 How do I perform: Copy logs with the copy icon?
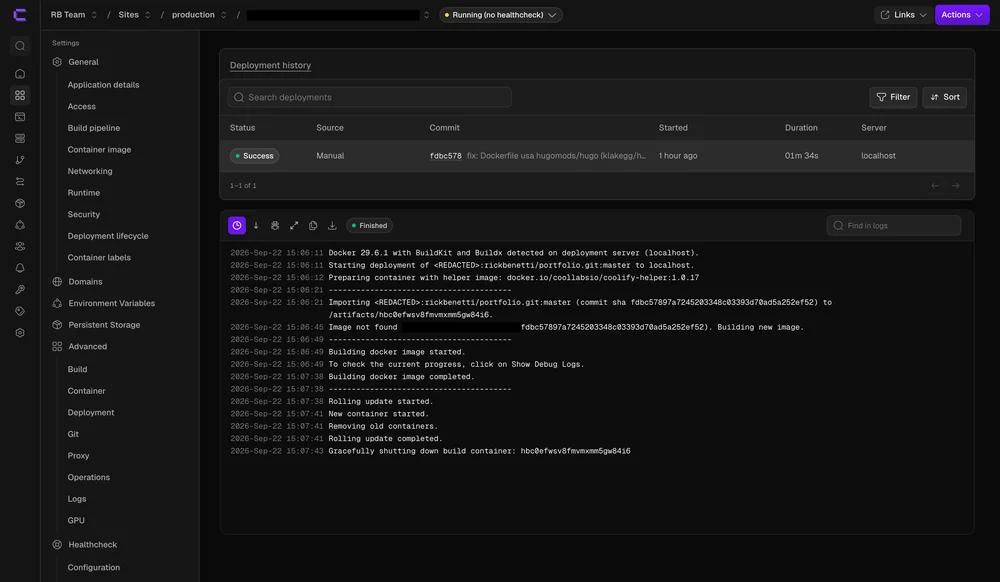tap(313, 226)
